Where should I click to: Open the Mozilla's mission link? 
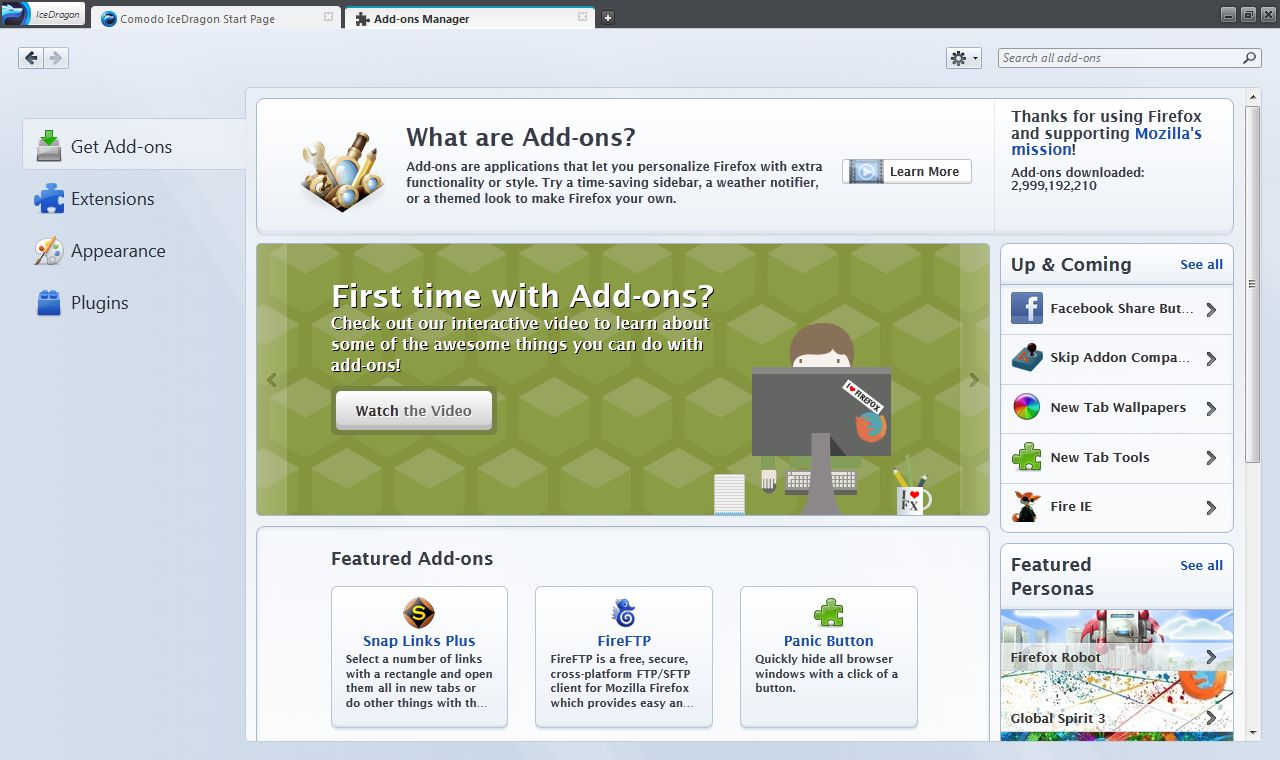[x=1106, y=141]
